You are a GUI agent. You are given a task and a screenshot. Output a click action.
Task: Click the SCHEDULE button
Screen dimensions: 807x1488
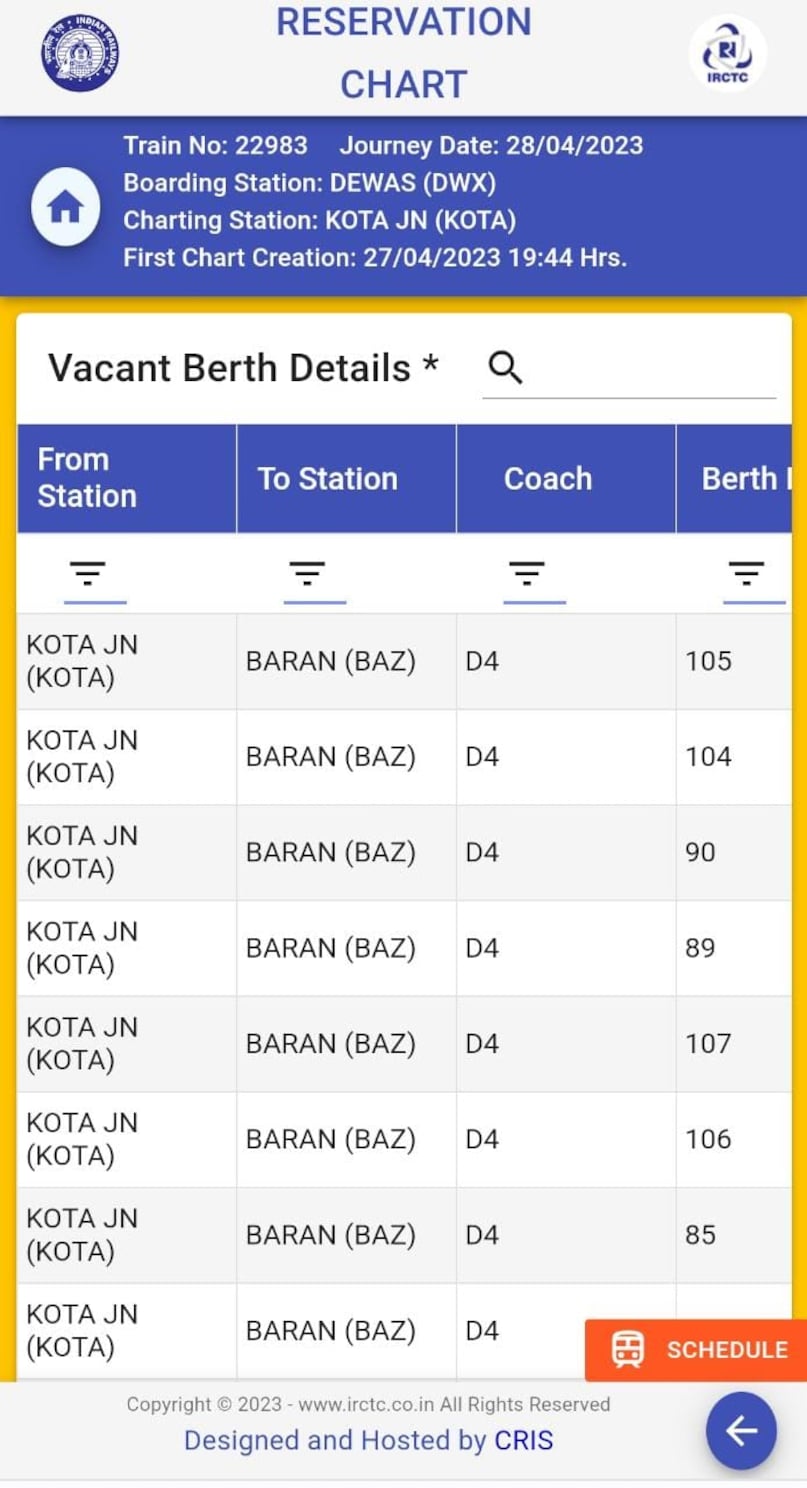pos(699,1349)
